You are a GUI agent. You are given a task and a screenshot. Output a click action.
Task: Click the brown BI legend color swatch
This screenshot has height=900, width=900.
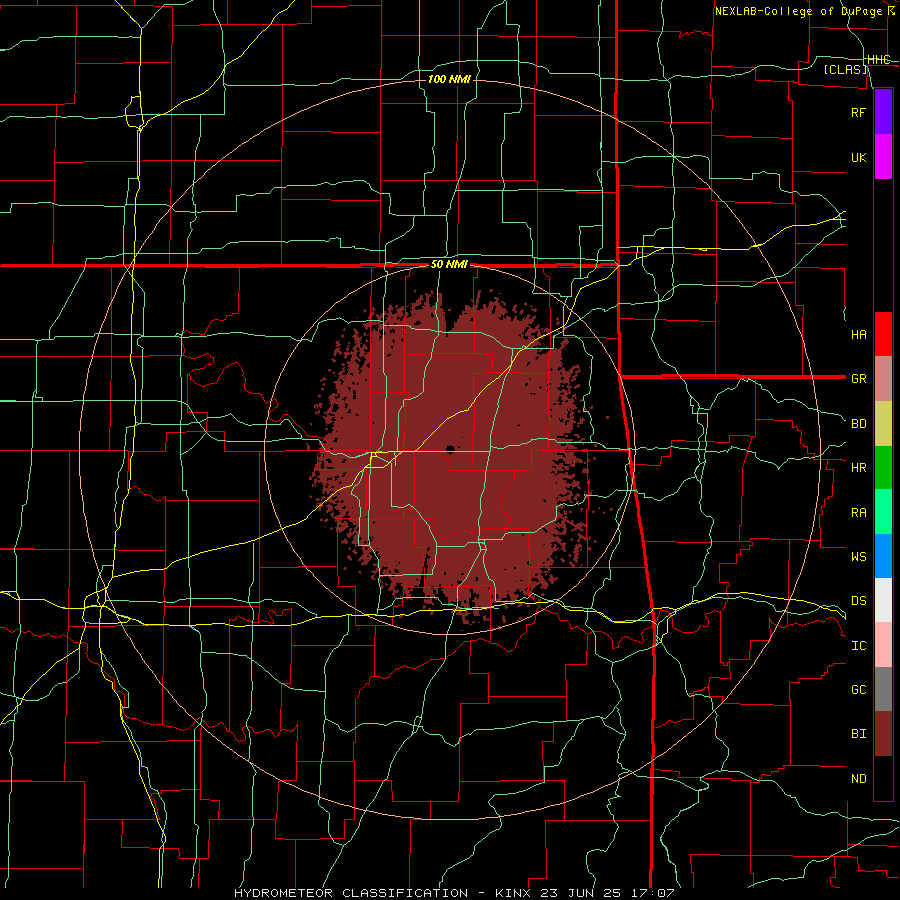pos(883,733)
